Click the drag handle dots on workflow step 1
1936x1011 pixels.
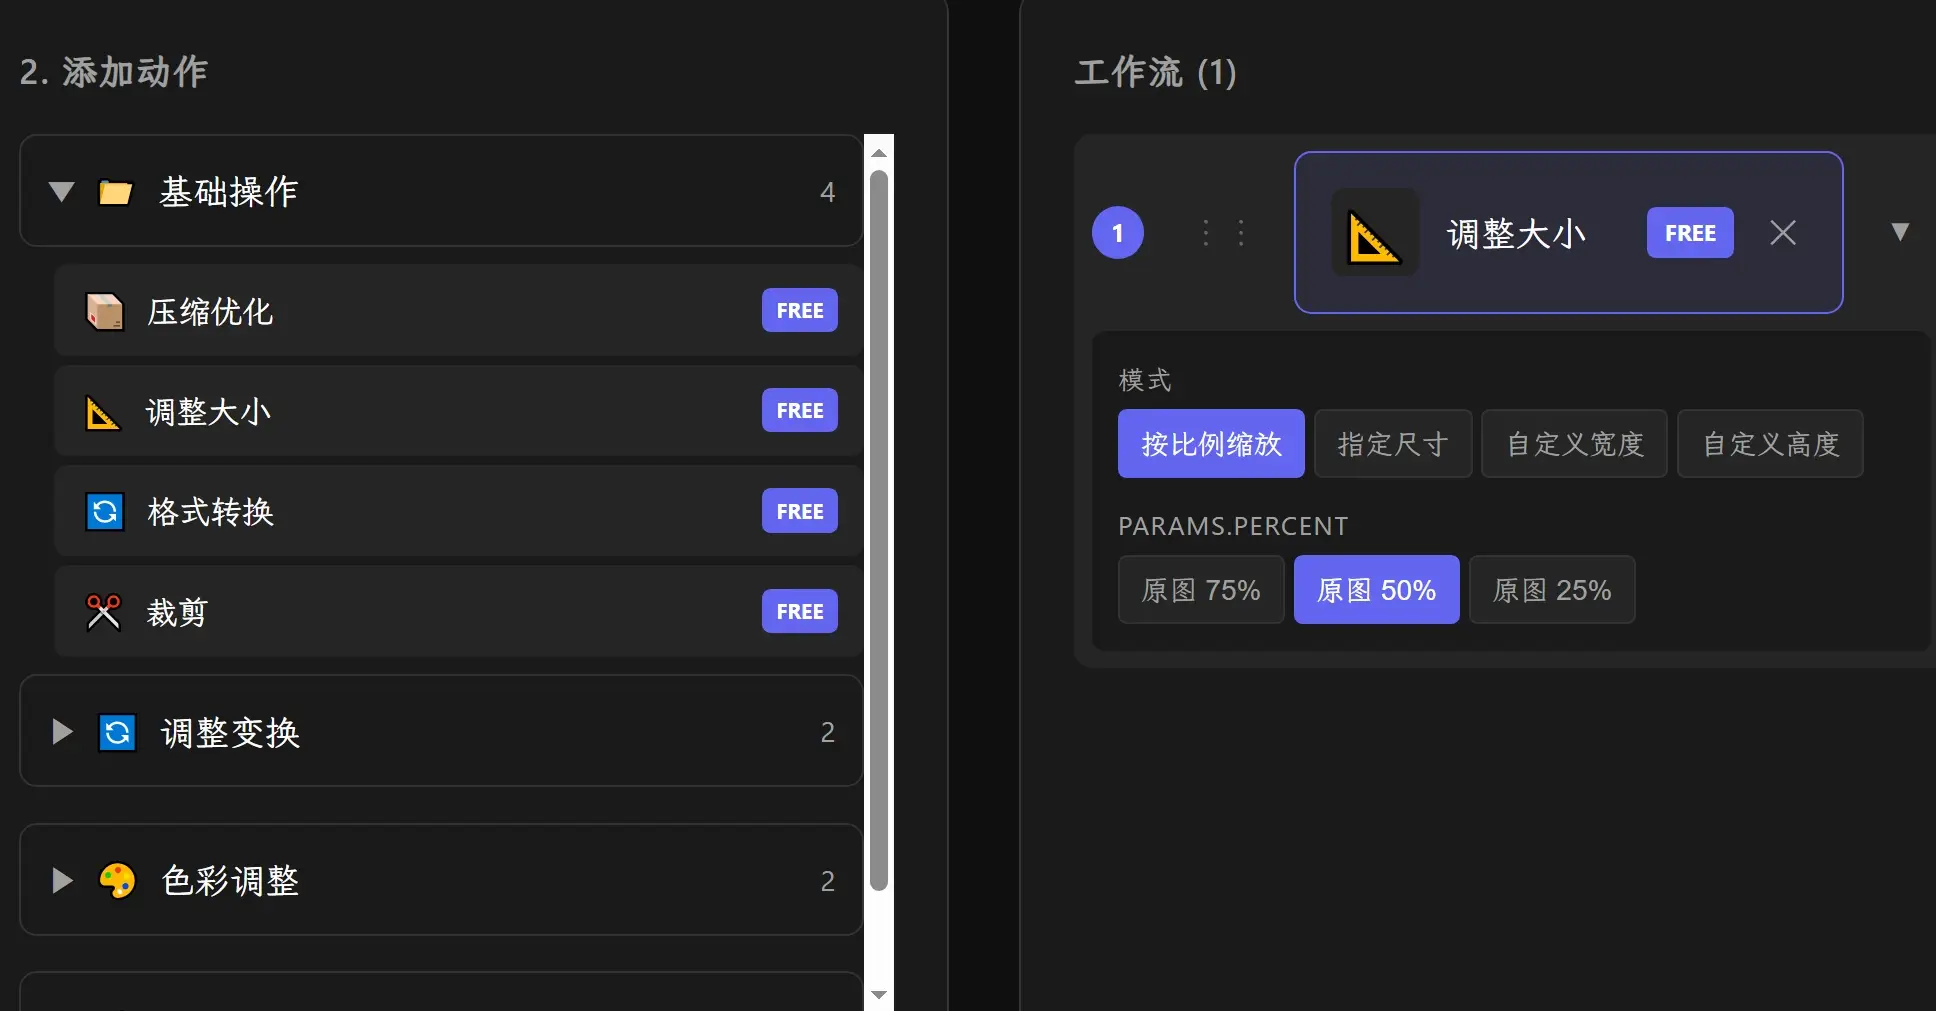(x=1222, y=232)
